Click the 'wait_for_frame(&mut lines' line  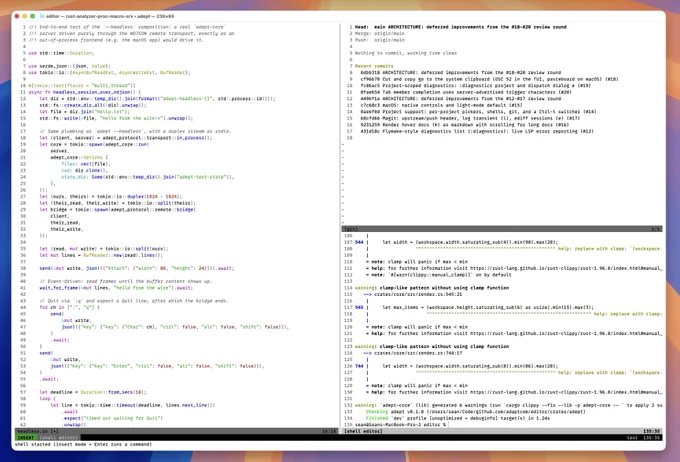(116, 288)
